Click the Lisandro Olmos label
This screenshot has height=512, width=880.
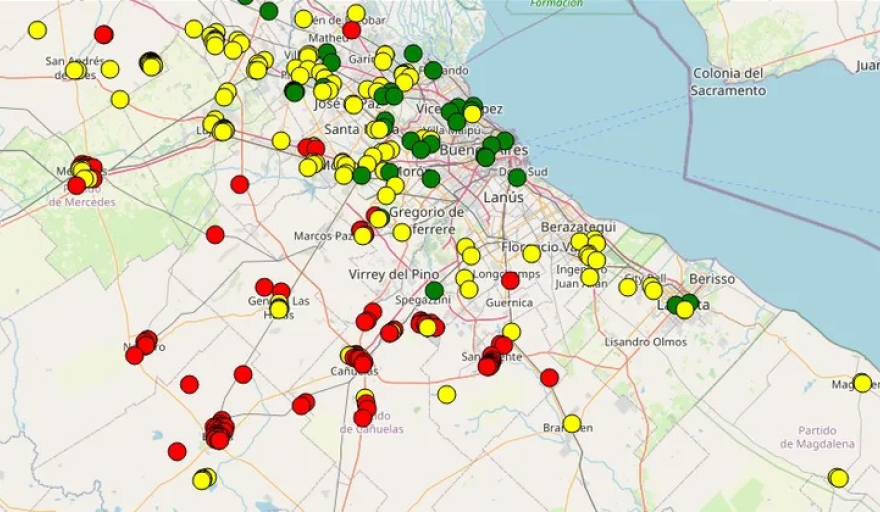click(646, 342)
